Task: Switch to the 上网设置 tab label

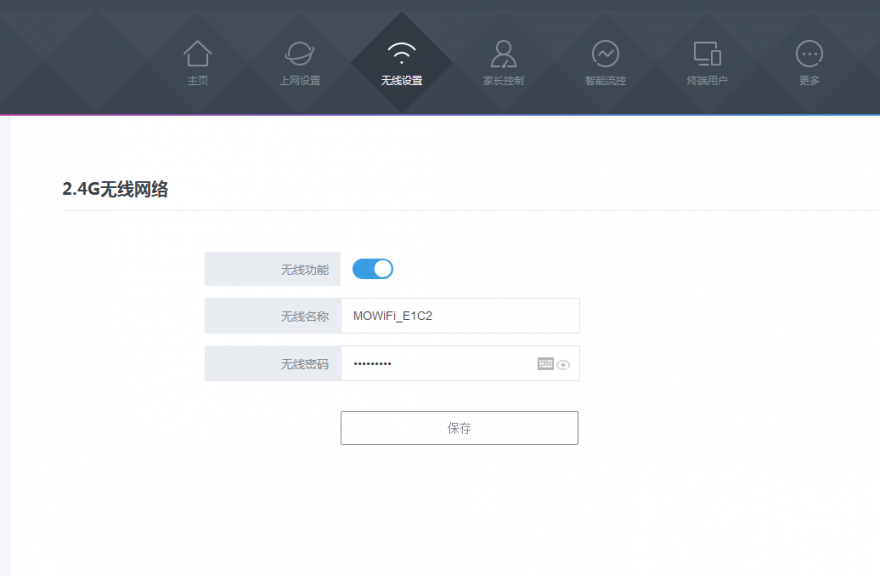Action: 299,81
